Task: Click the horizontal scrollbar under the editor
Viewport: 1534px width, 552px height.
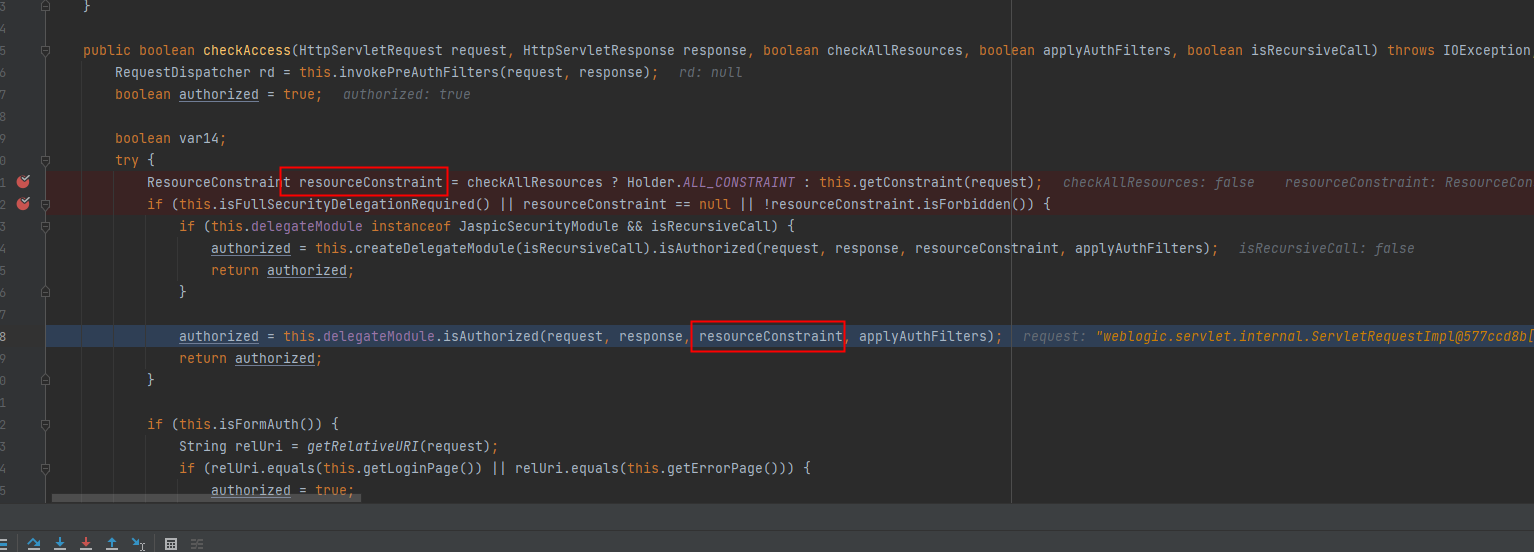Action: tap(206, 497)
